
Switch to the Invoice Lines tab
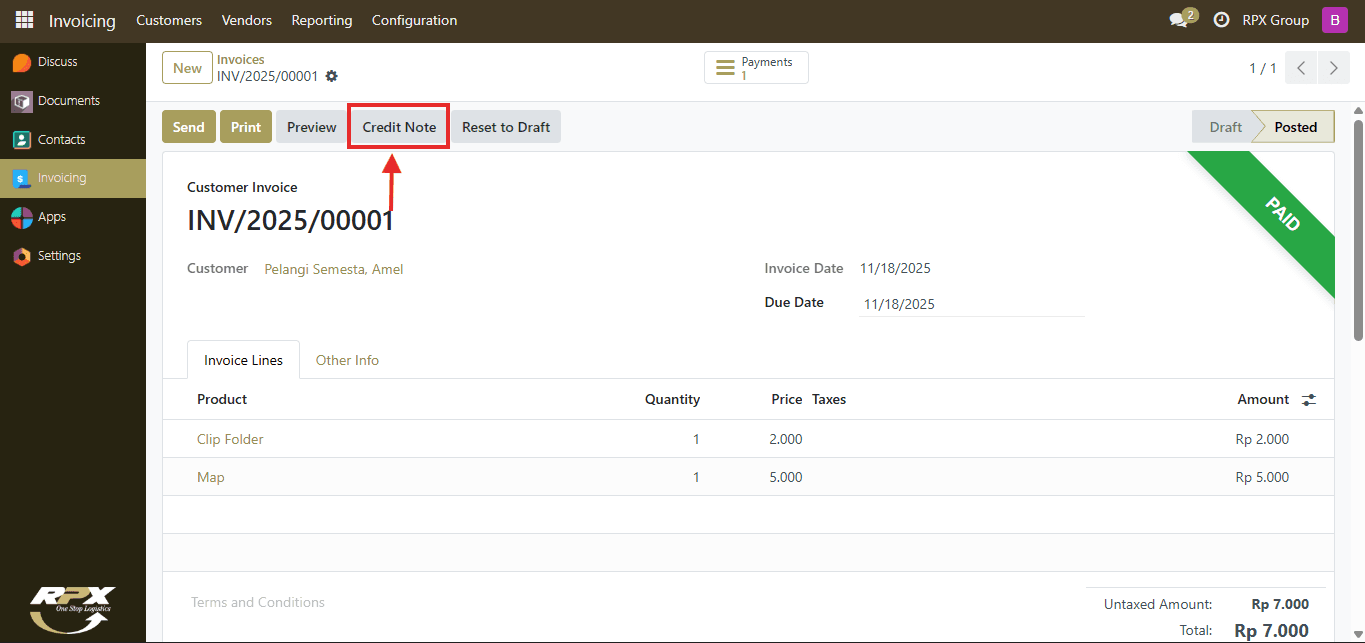point(243,360)
